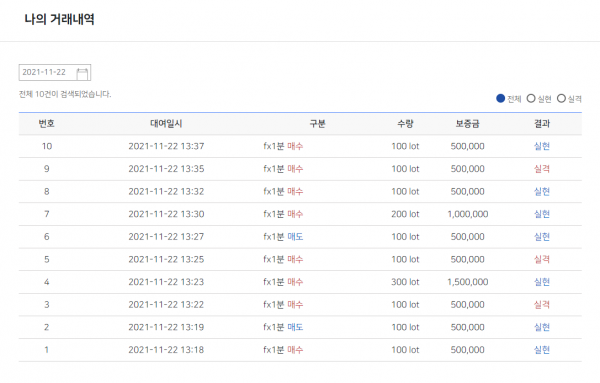This screenshot has width=600, height=383.
Task: Click the 100 lot quantity in row 3
Action: click(405, 305)
